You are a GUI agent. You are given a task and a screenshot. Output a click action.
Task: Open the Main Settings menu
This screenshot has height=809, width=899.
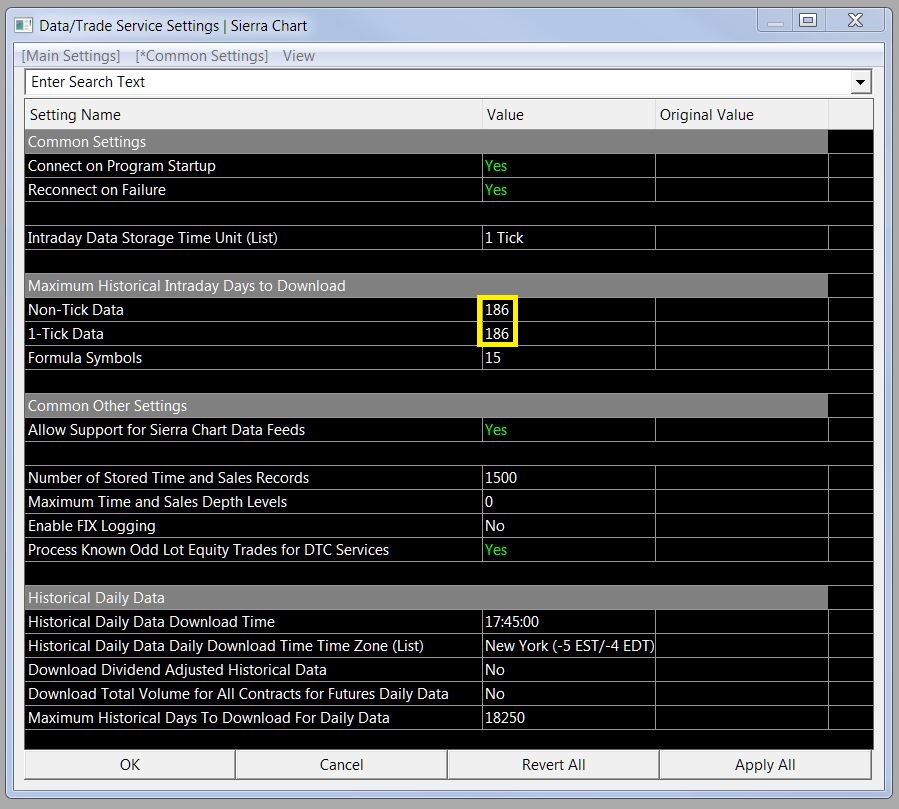(71, 56)
